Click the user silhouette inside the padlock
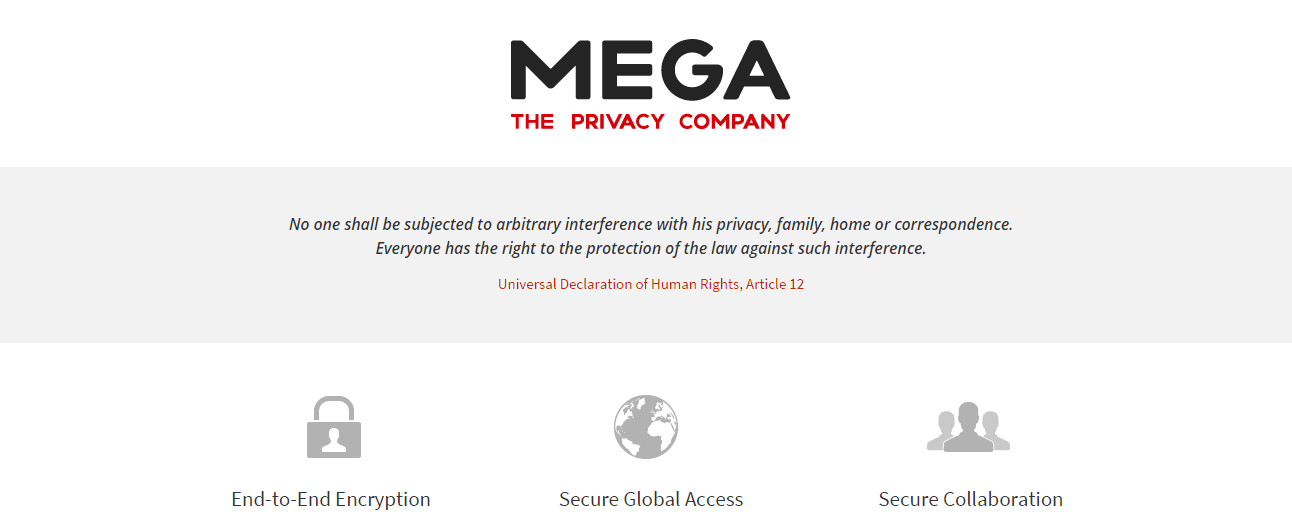Image resolution: width=1292 pixels, height=526 pixels. tap(334, 441)
